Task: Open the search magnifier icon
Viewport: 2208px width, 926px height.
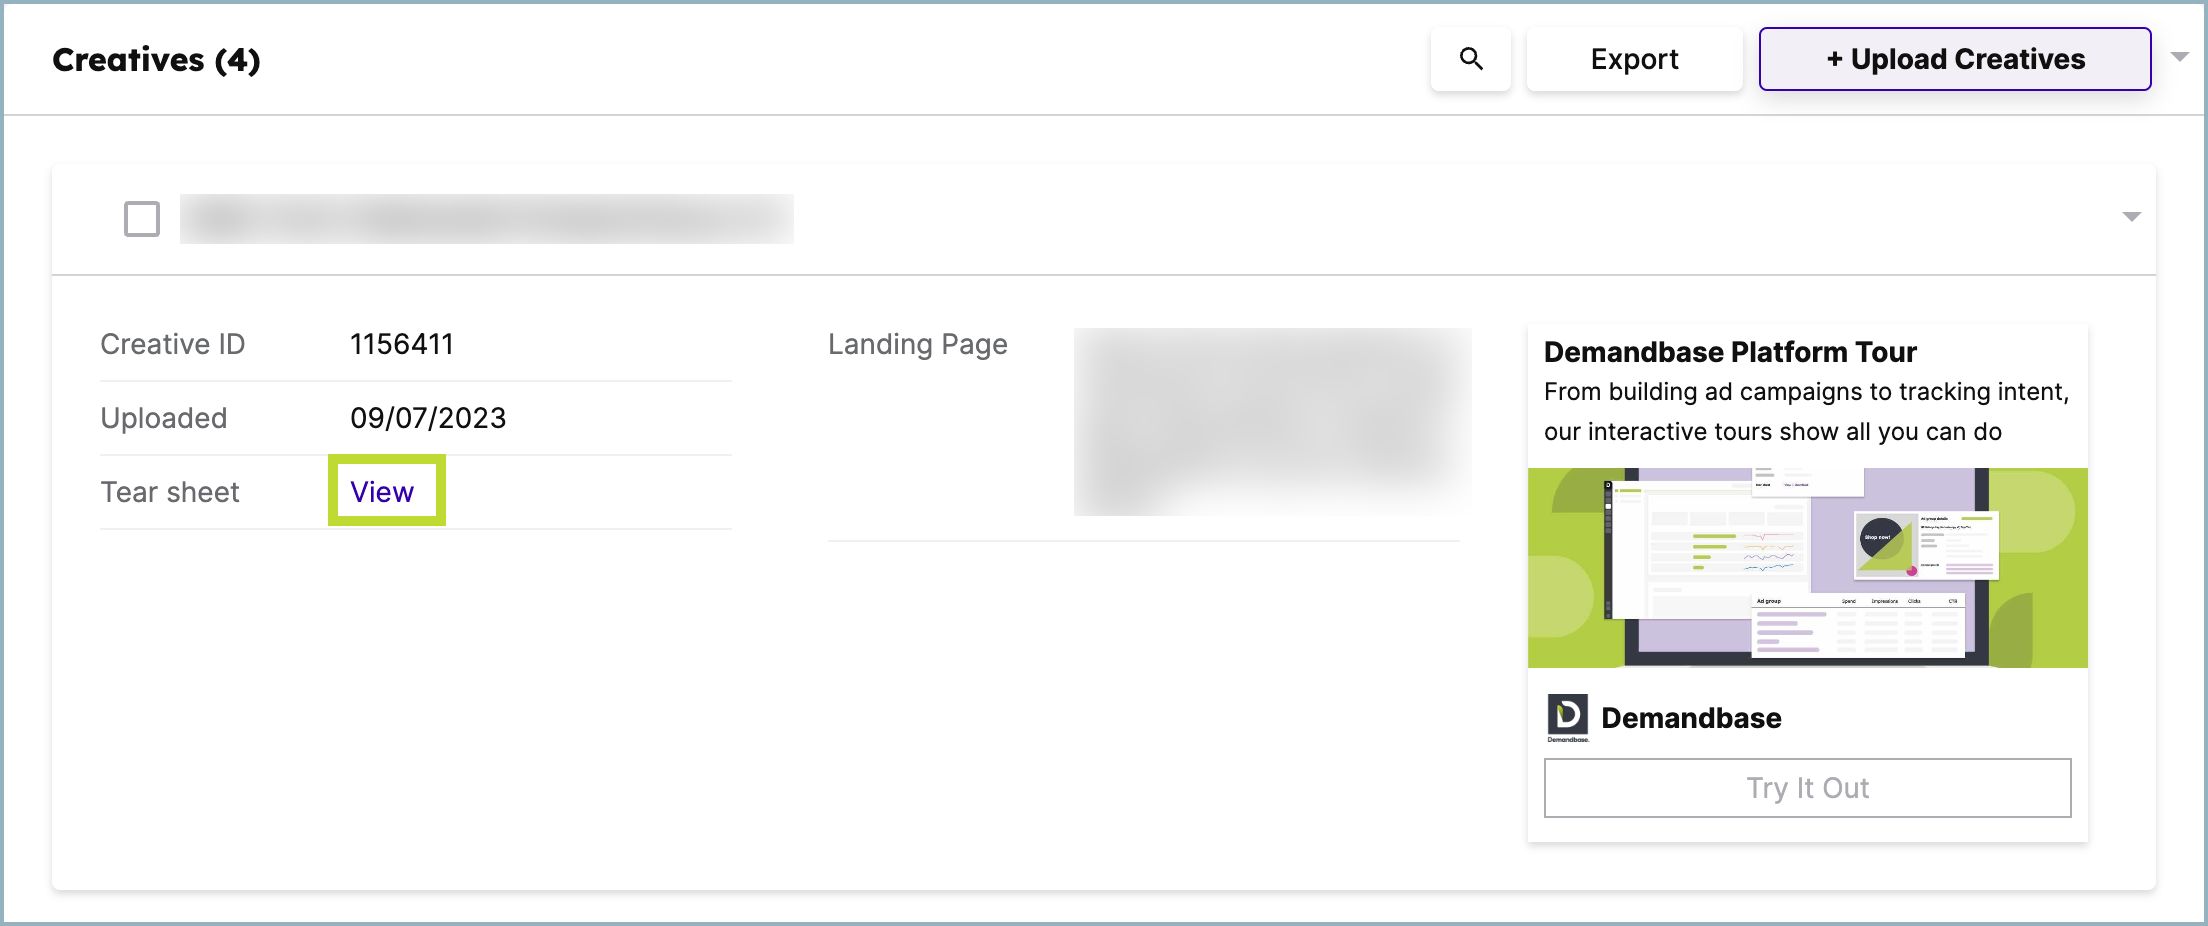Action: click(1470, 59)
